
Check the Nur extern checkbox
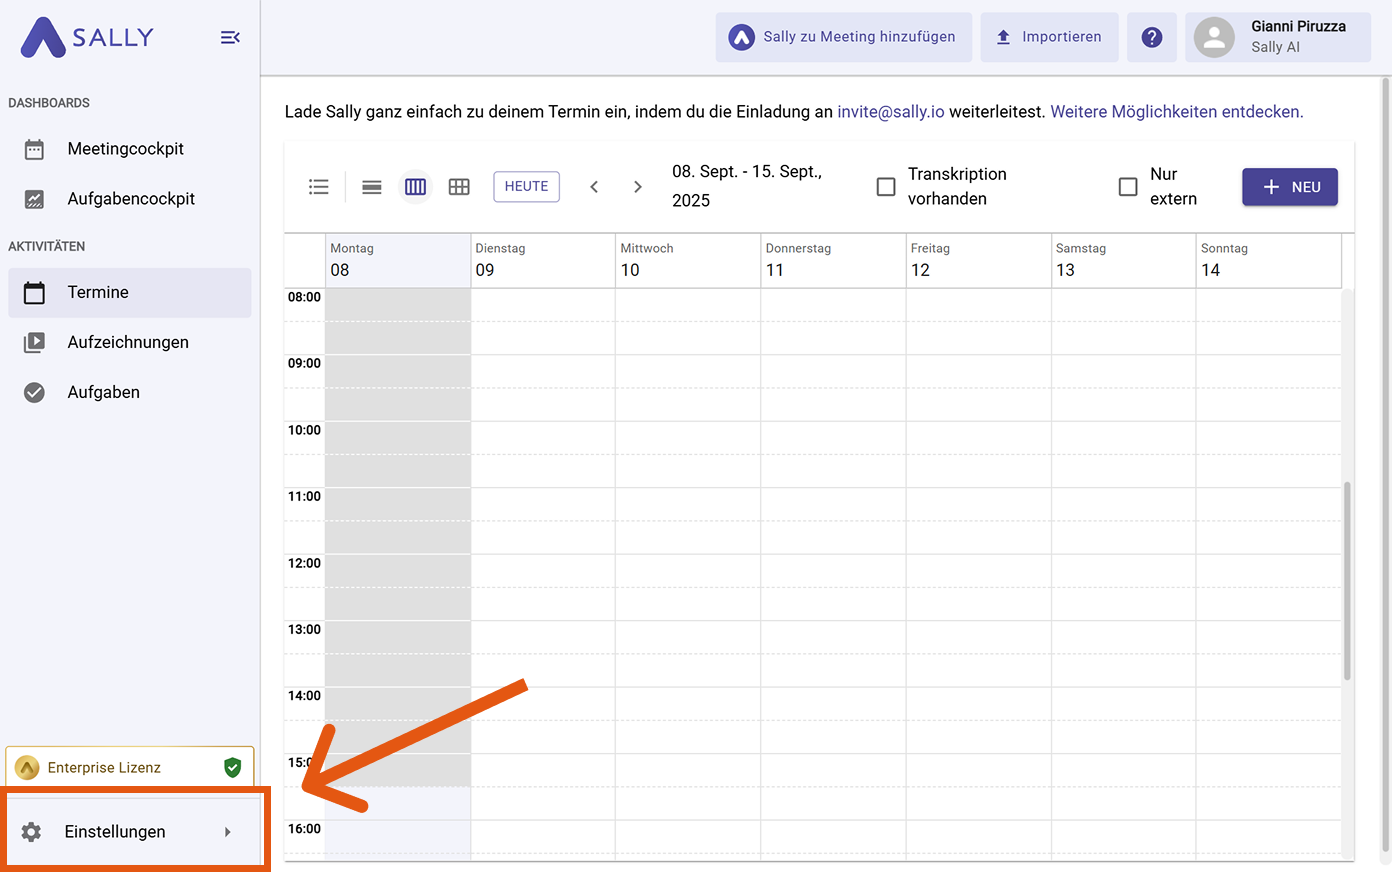point(1128,187)
